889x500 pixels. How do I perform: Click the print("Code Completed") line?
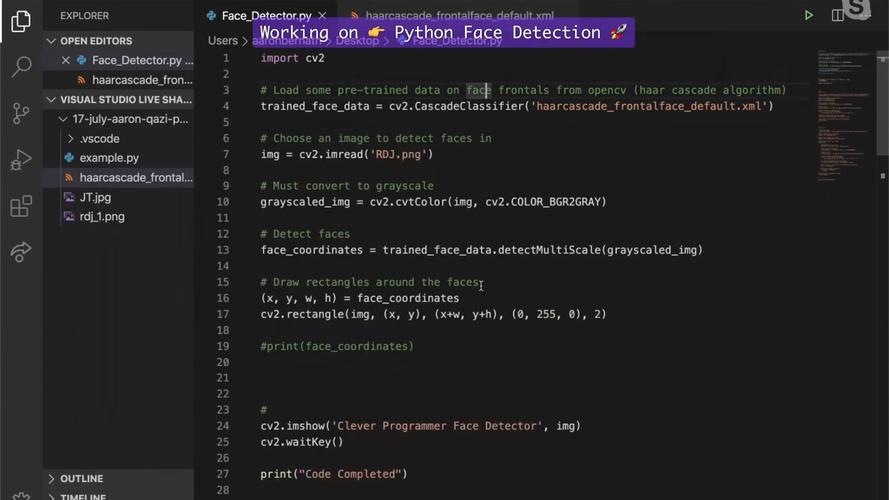point(334,474)
